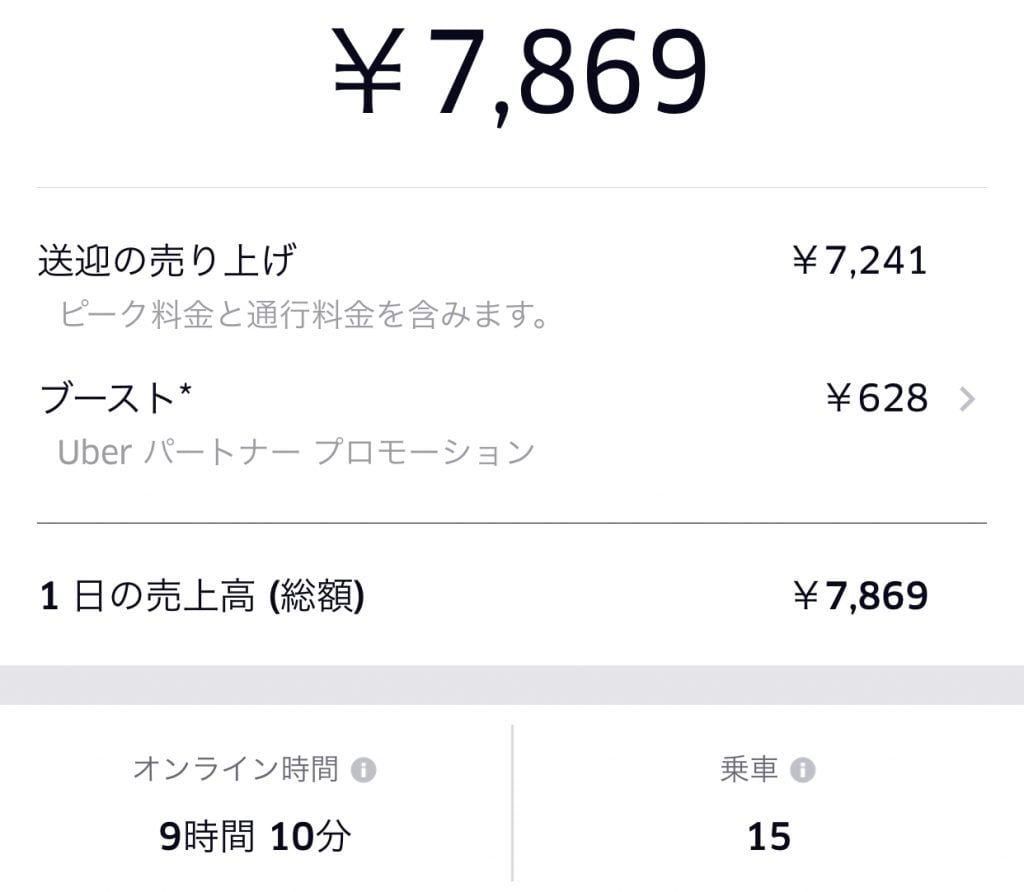The height and width of the screenshot is (892, 1024).
Task: Tap the ピーク料金 subtitle text
Action: point(300,315)
